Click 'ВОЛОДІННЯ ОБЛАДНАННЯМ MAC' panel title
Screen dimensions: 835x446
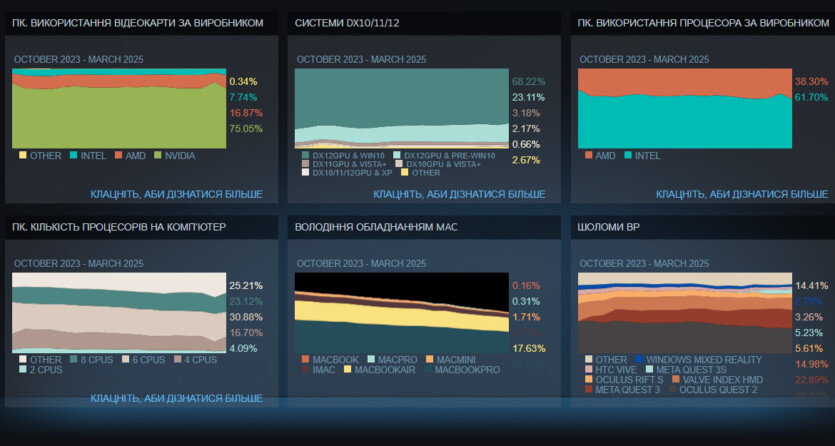[x=376, y=227]
